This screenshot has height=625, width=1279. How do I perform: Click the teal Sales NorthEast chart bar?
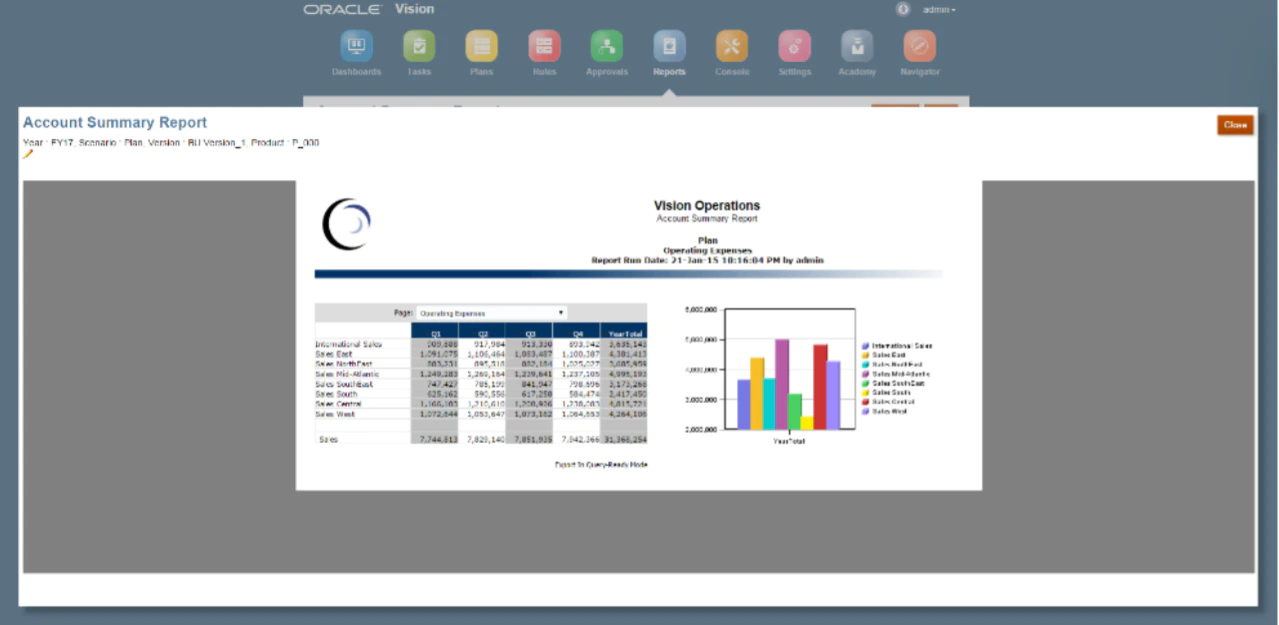(x=770, y=404)
